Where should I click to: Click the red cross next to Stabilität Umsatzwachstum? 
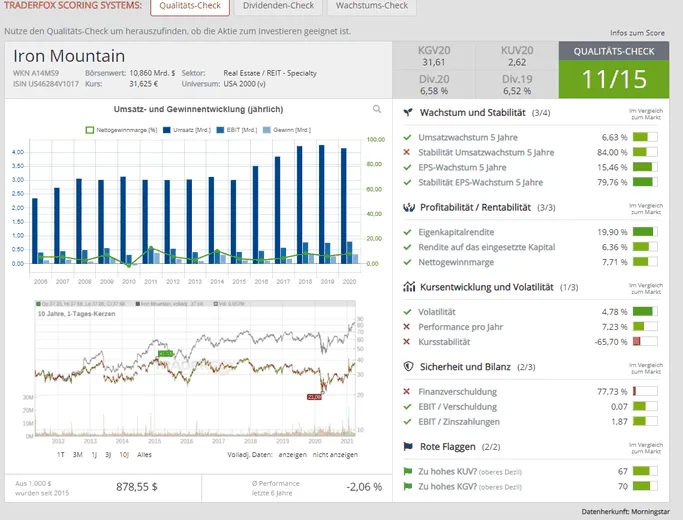(407, 152)
